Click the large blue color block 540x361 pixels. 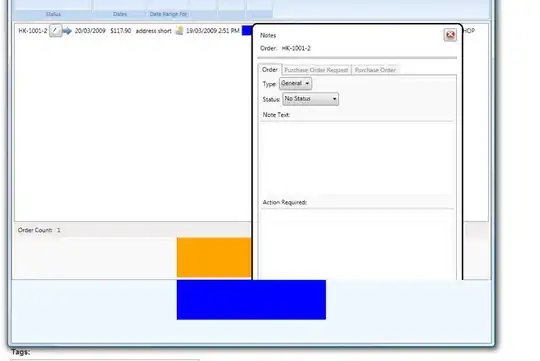coord(251,300)
